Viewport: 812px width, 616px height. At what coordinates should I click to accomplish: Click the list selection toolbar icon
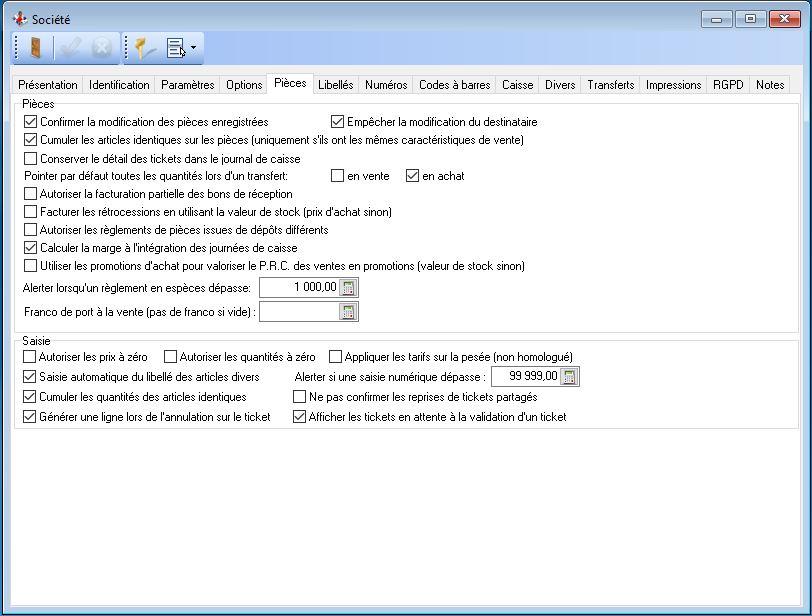[x=176, y=48]
